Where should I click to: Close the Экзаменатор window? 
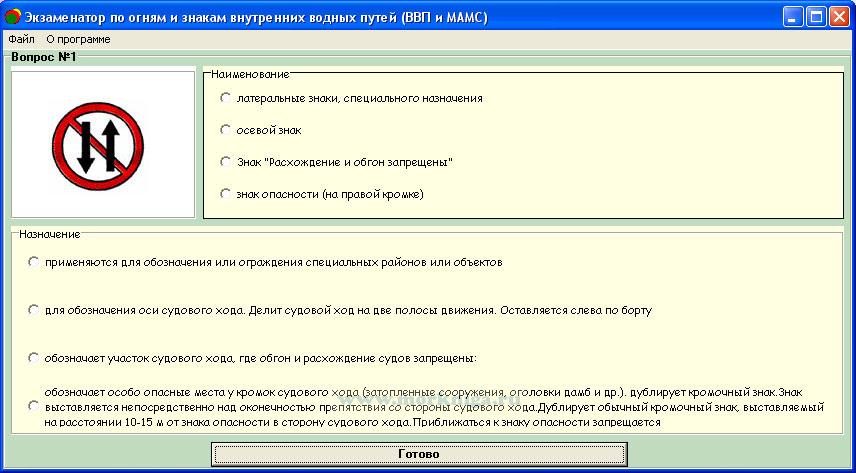click(x=838, y=16)
